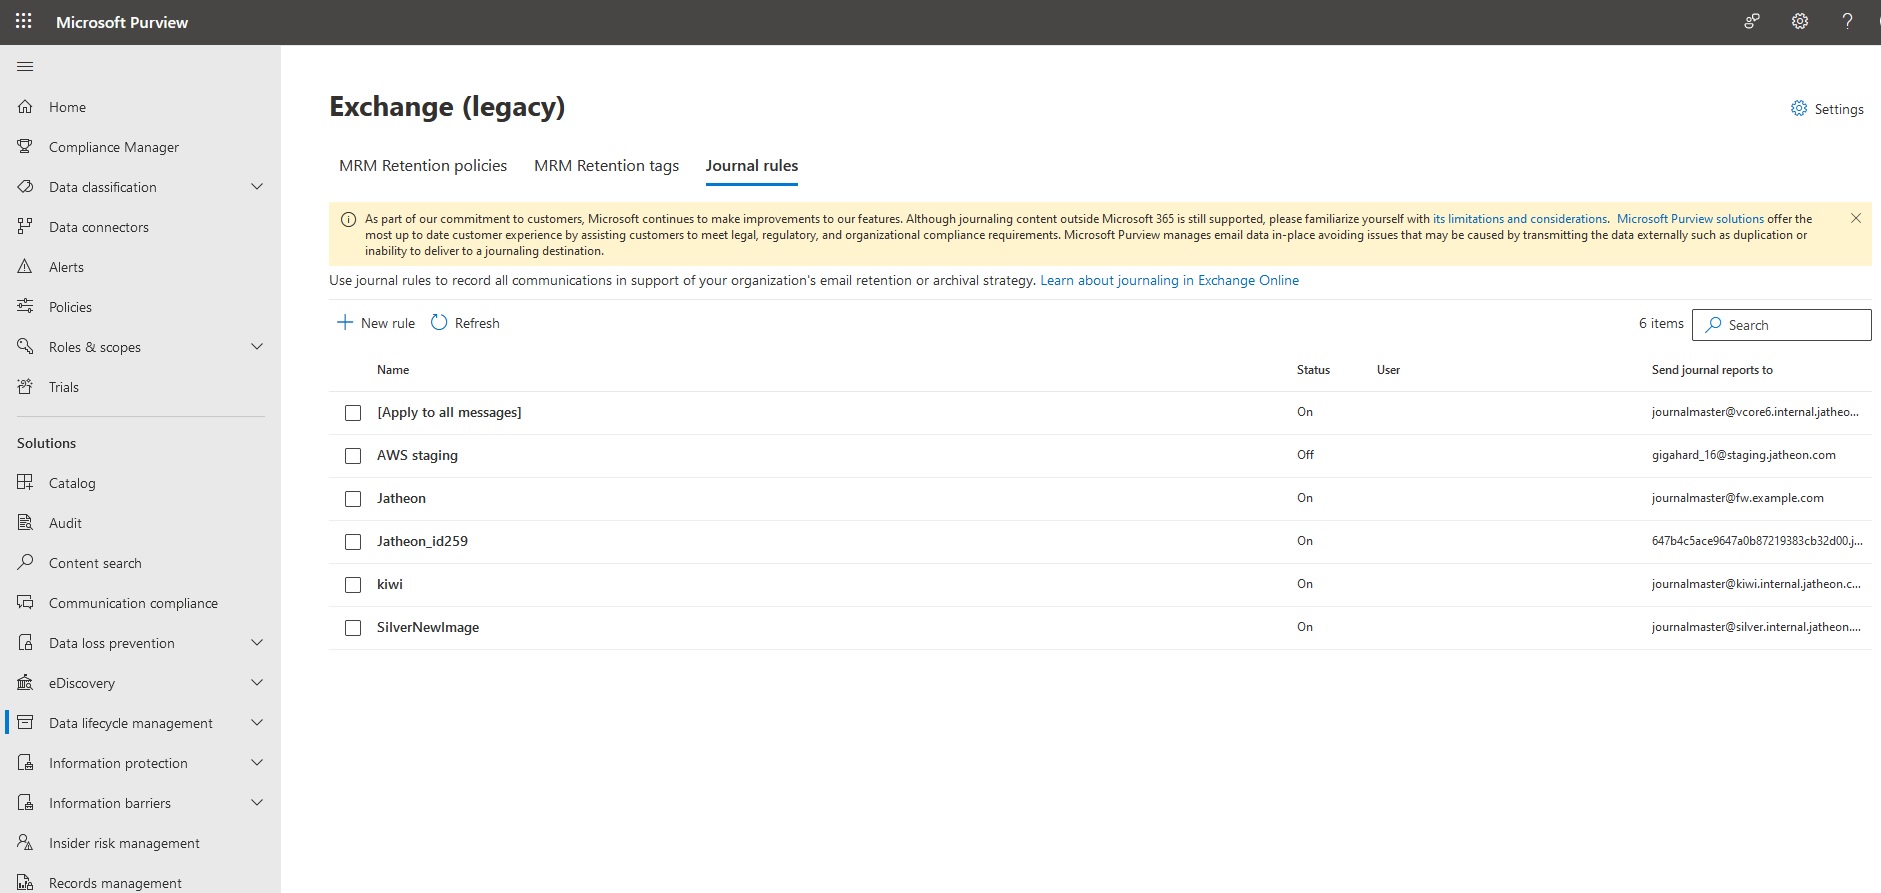Click gigahard_16@staging.jatheon.com recipient cell
Image resolution: width=1881 pixels, height=893 pixels.
(x=1744, y=455)
